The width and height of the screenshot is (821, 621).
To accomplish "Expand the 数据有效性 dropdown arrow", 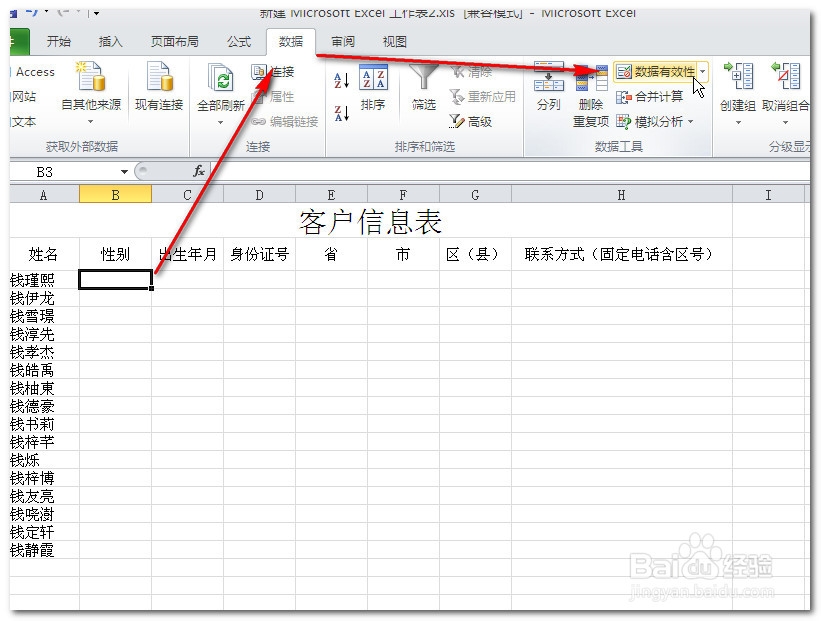I will (x=703, y=72).
